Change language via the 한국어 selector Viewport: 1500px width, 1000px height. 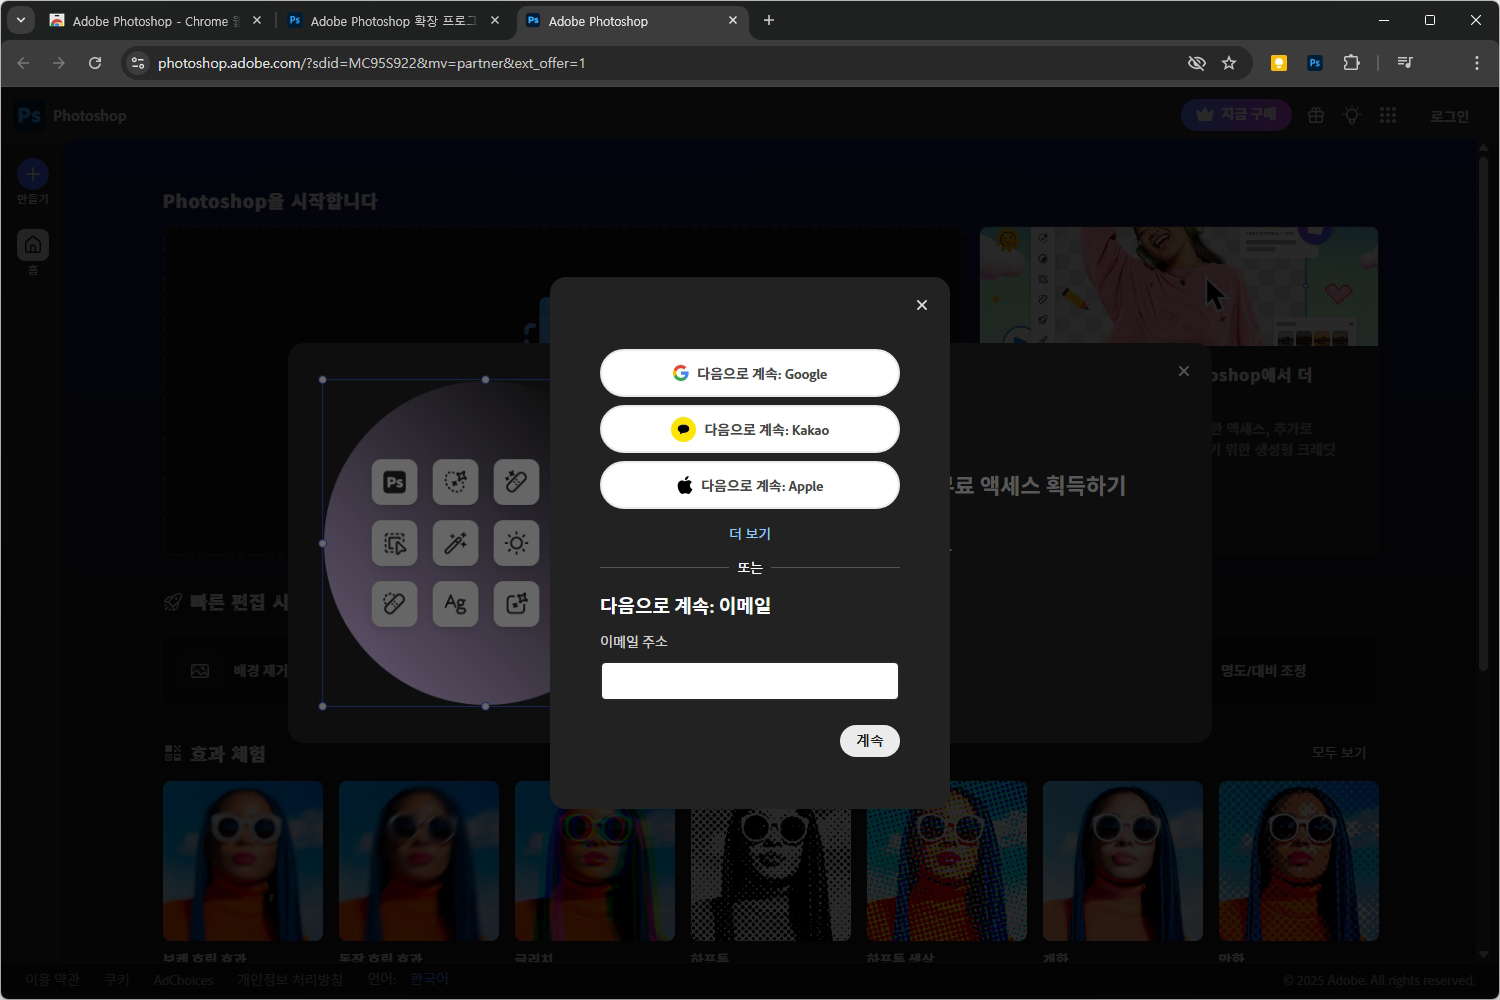[x=429, y=979]
